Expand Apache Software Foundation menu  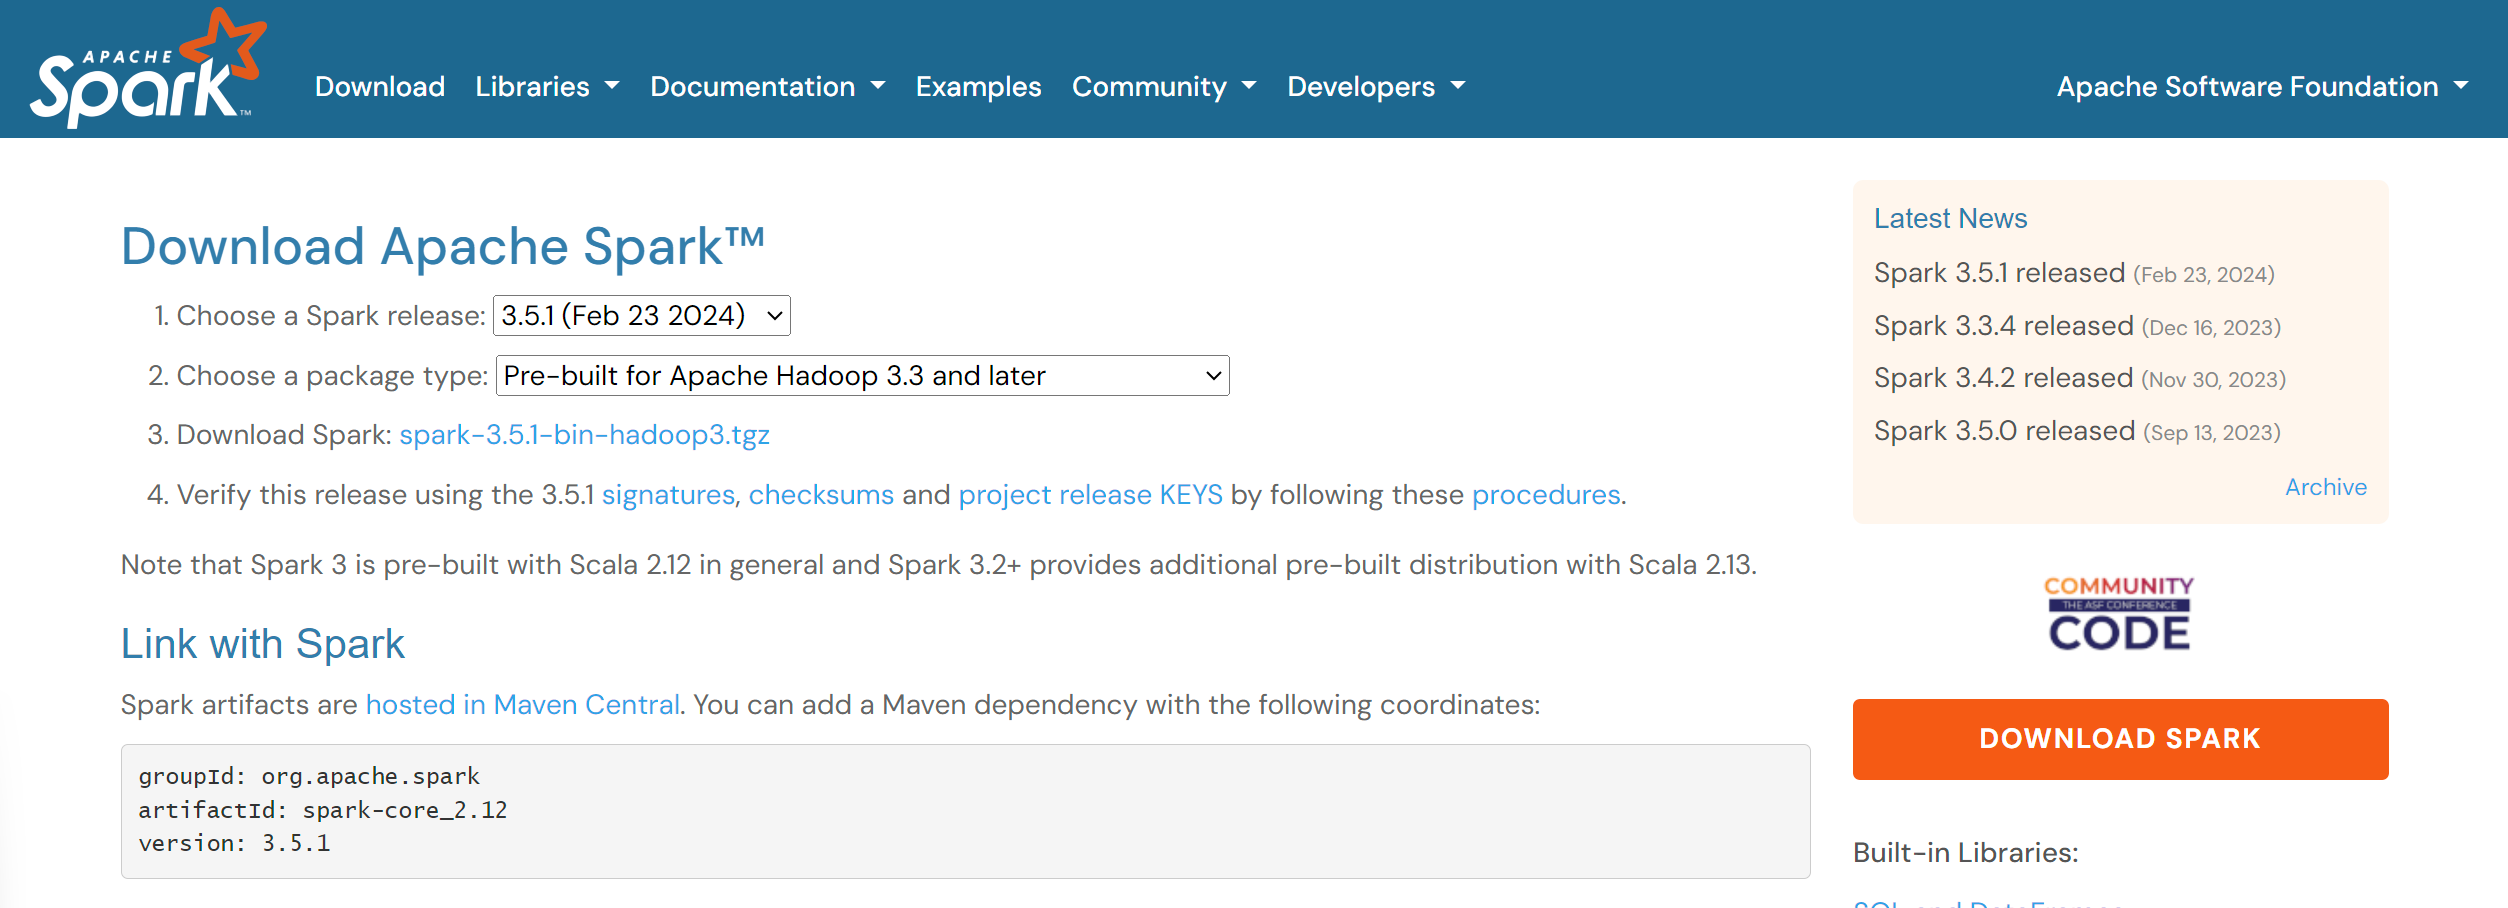(2262, 87)
